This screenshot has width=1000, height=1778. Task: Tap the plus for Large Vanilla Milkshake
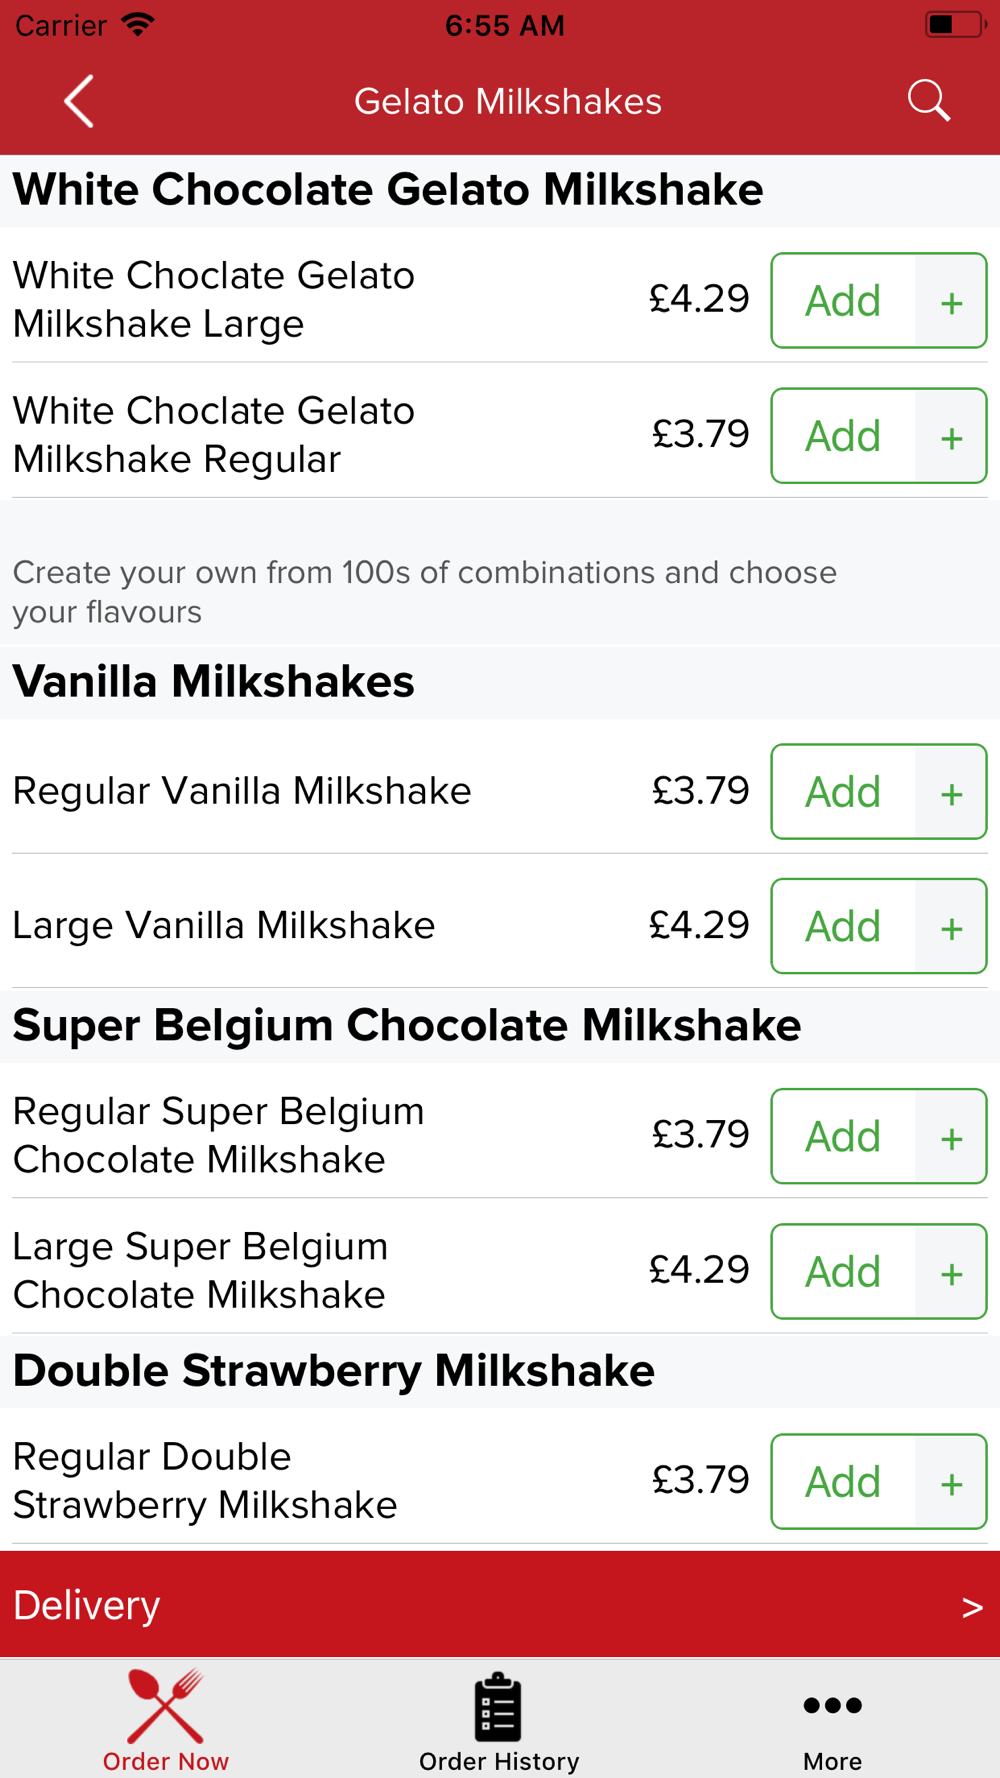[951, 926]
